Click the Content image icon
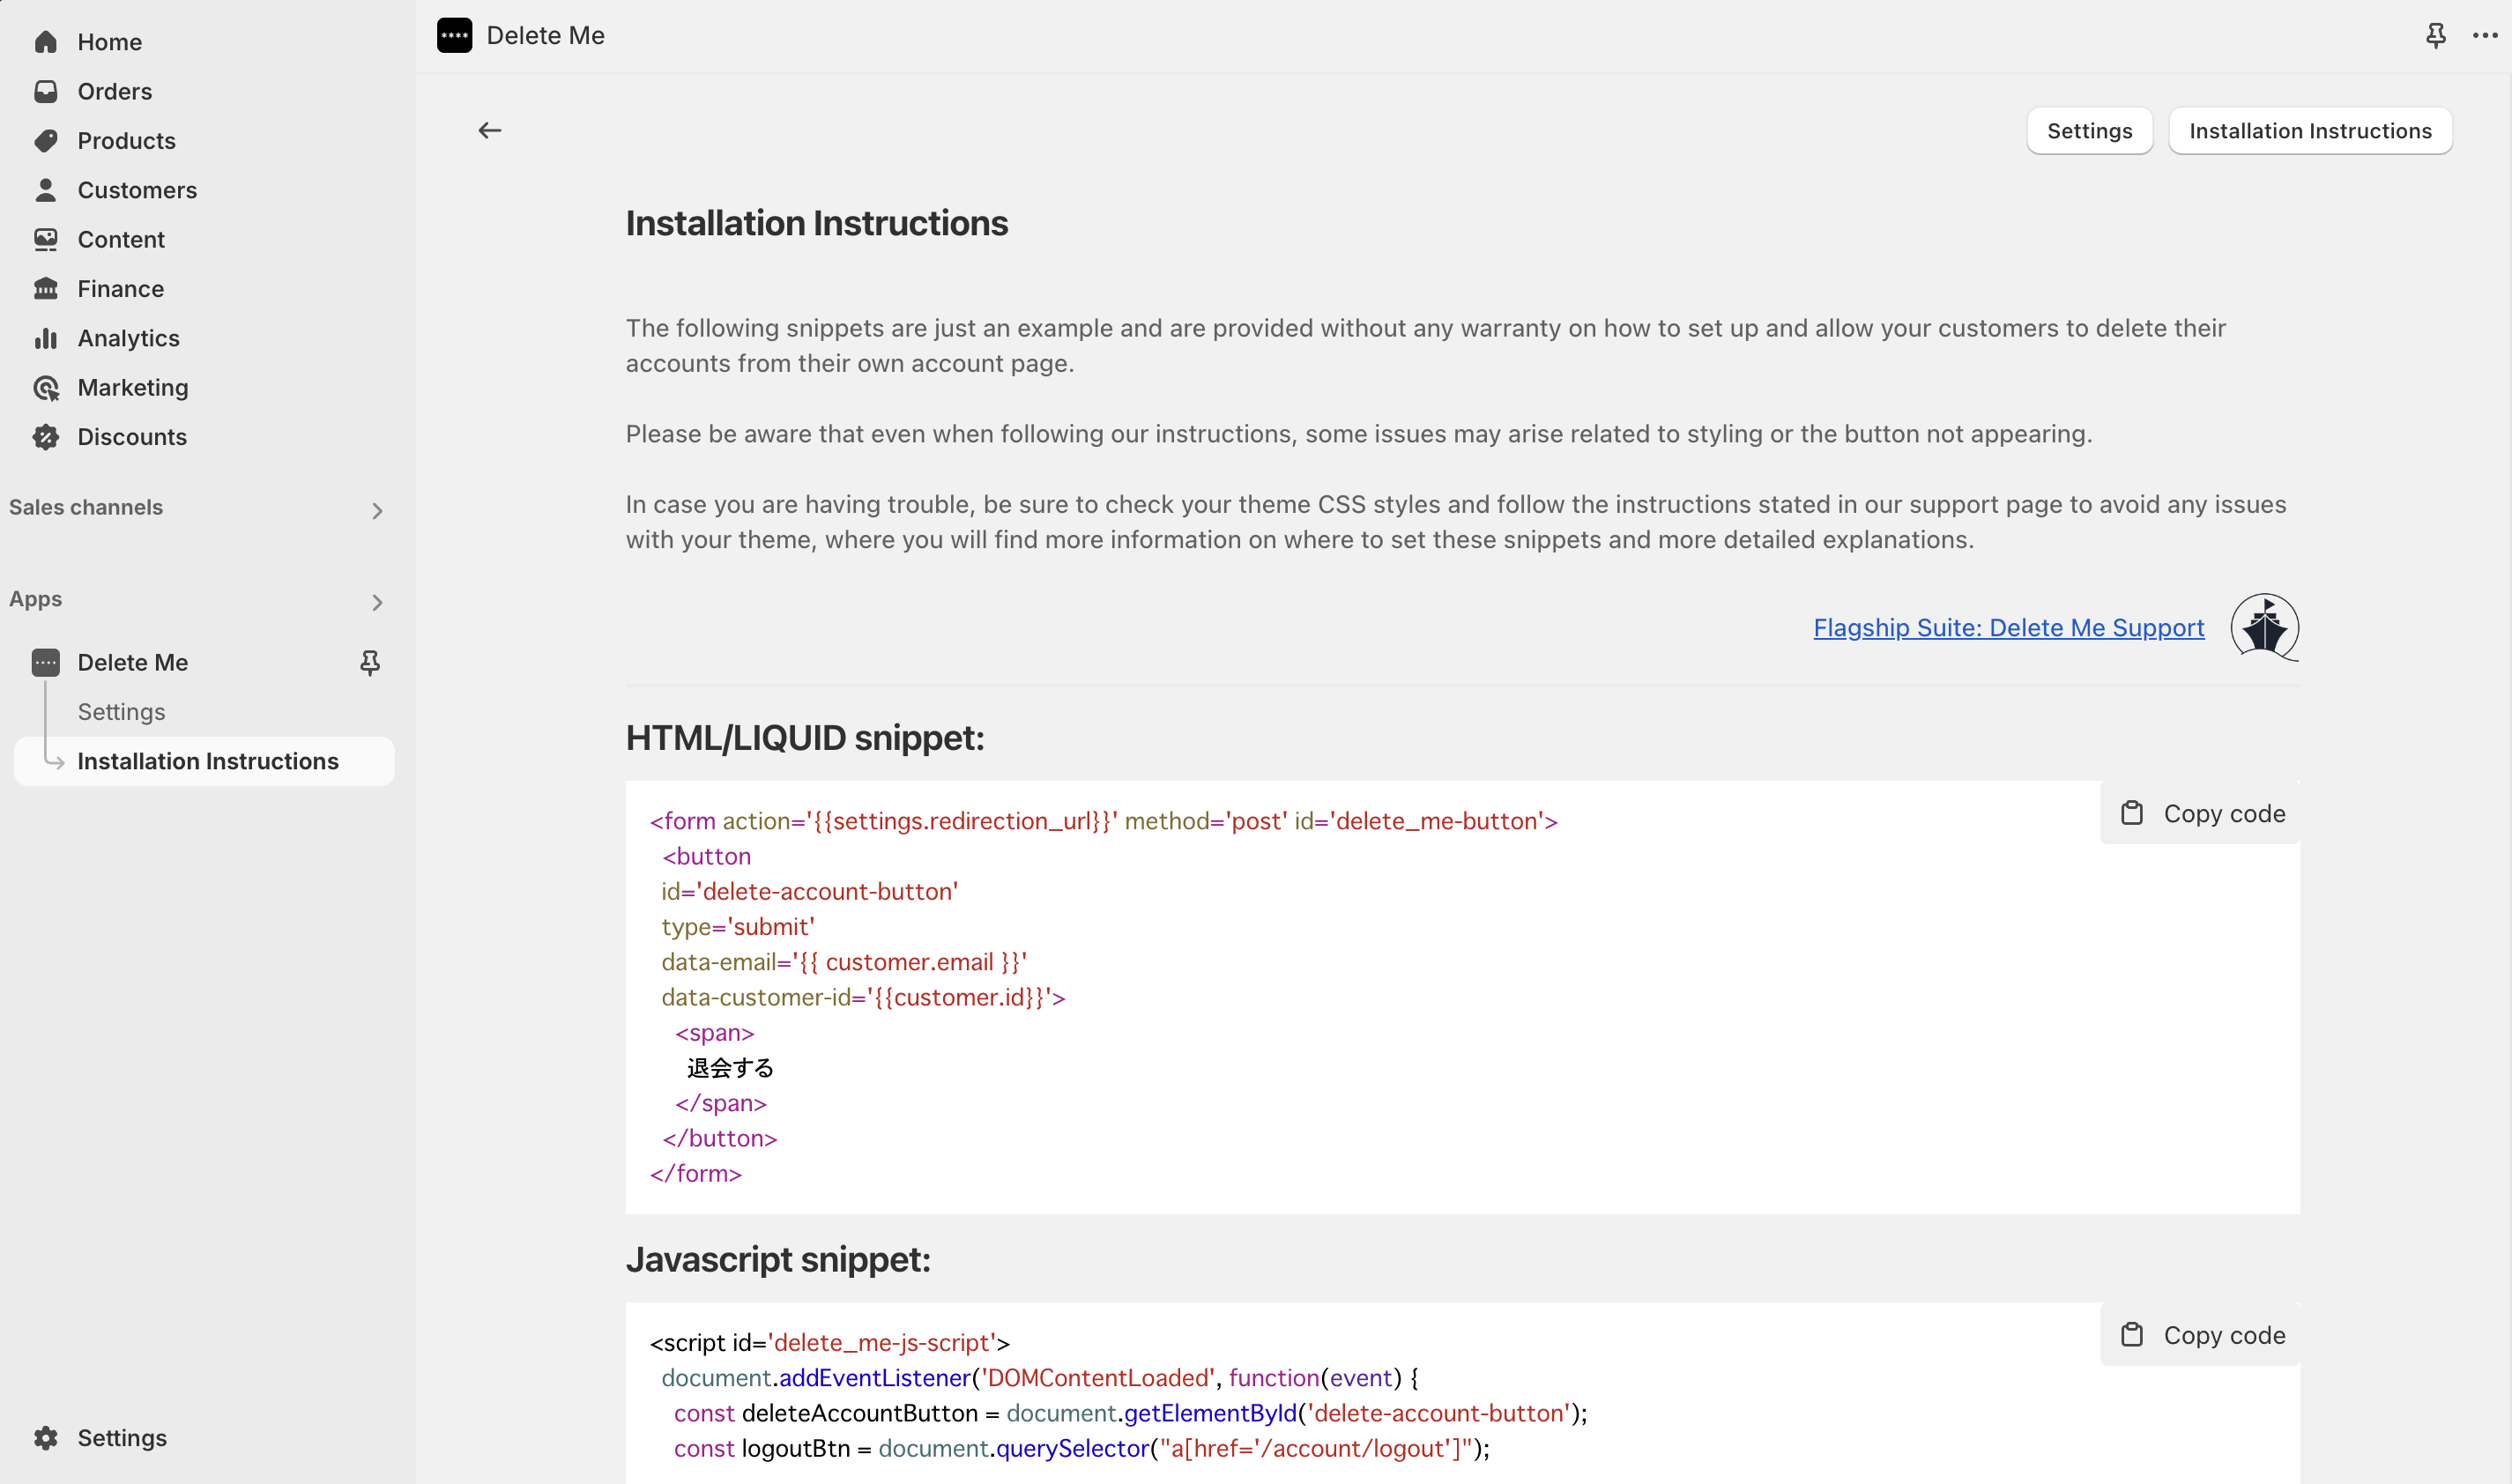Image resolution: width=2512 pixels, height=1484 pixels. [46, 239]
